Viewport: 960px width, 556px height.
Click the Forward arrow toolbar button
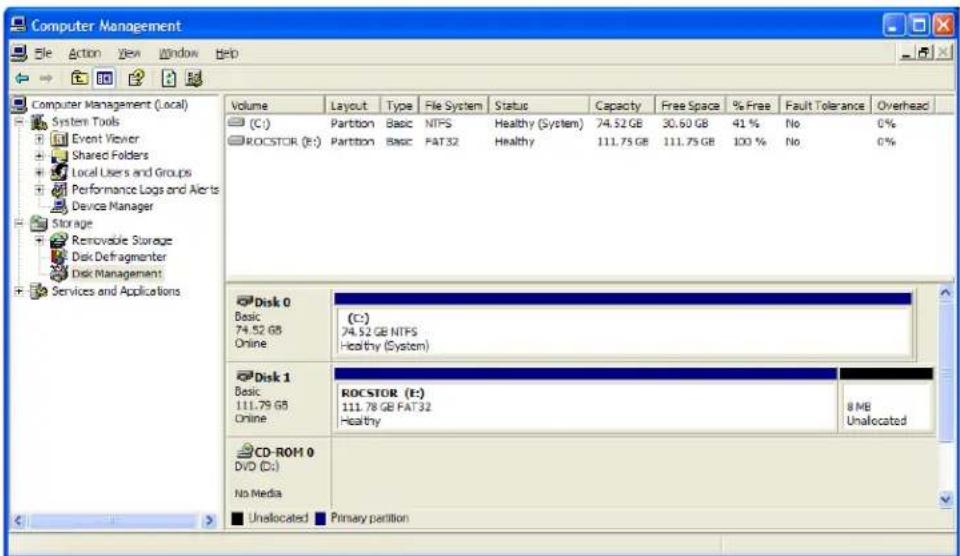pyautogui.click(x=46, y=78)
